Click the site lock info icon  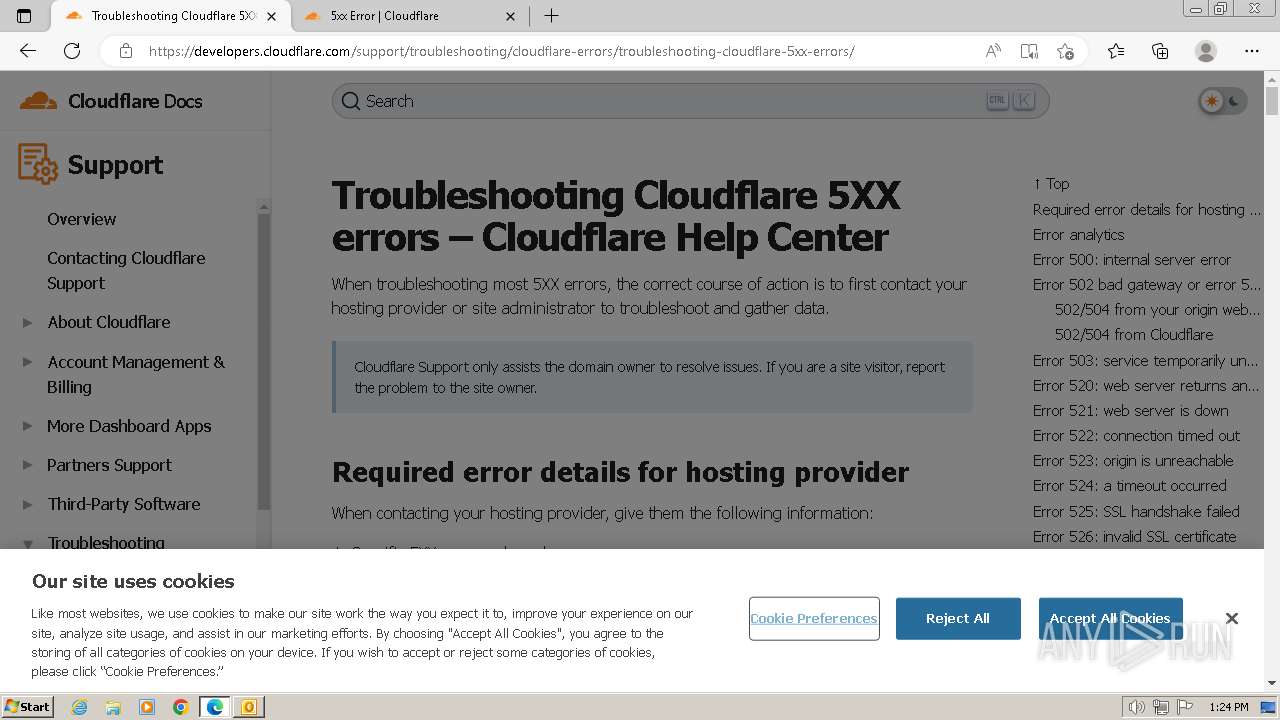[125, 51]
